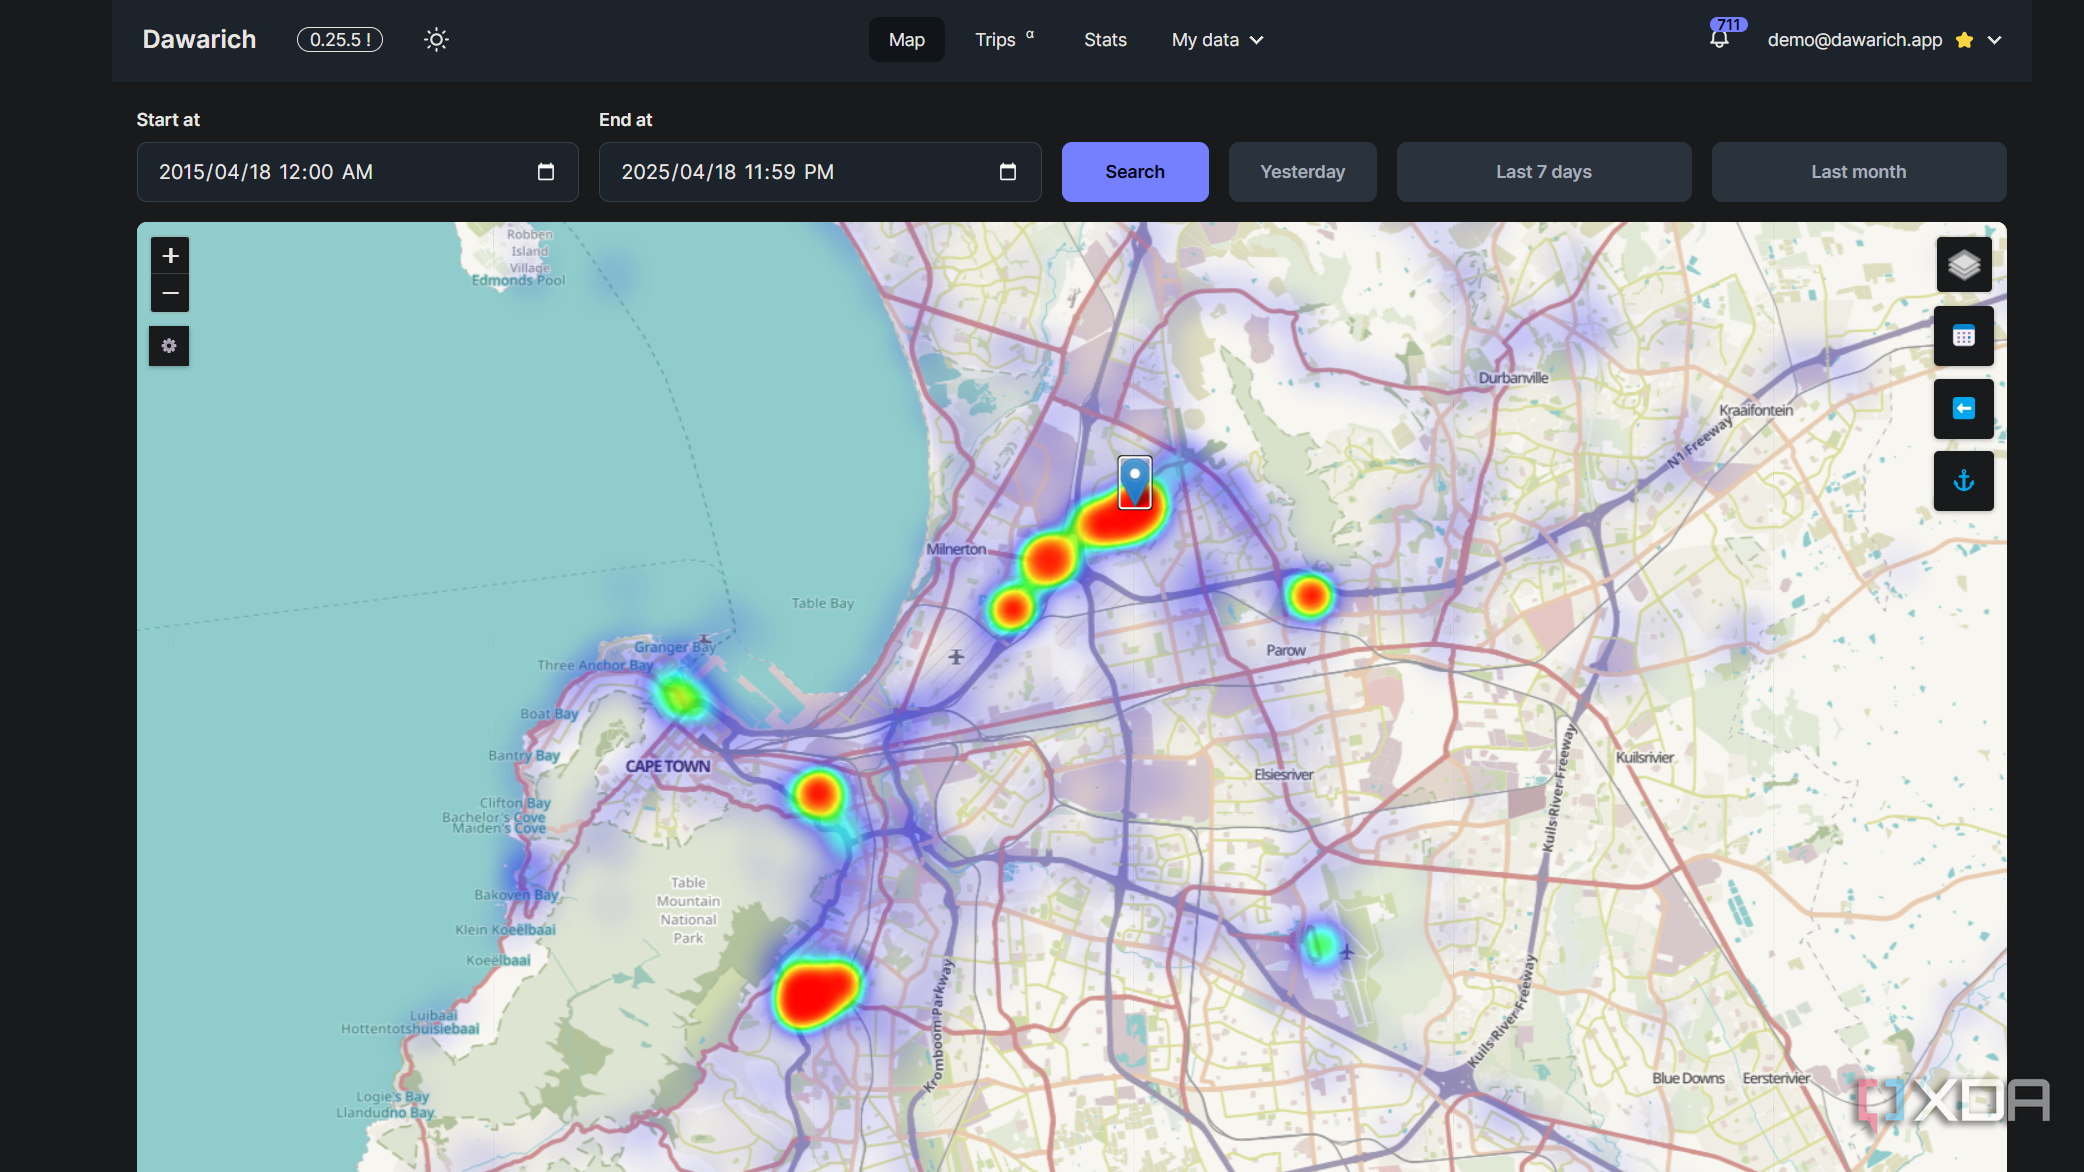Click the Kraaifontein map label

pos(1756,410)
